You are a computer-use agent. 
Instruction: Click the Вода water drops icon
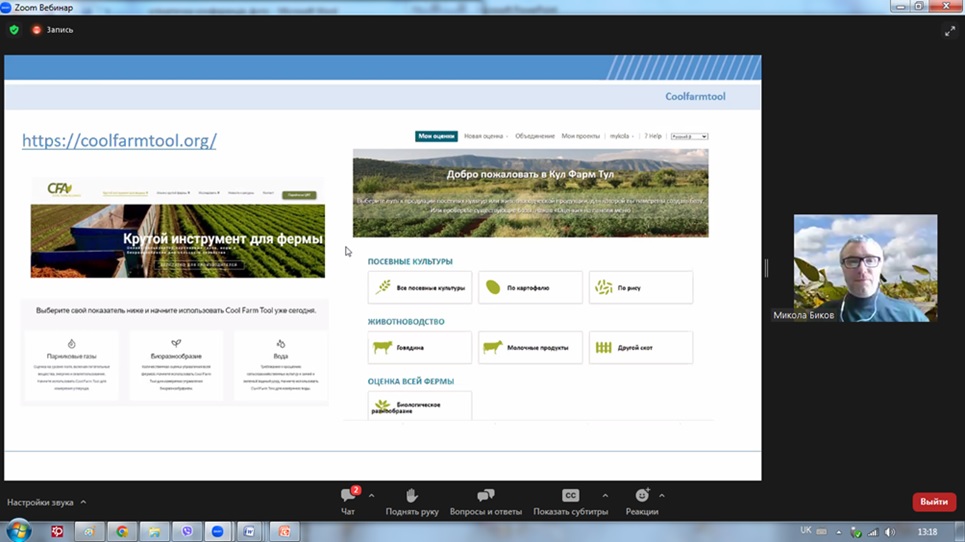click(x=281, y=343)
